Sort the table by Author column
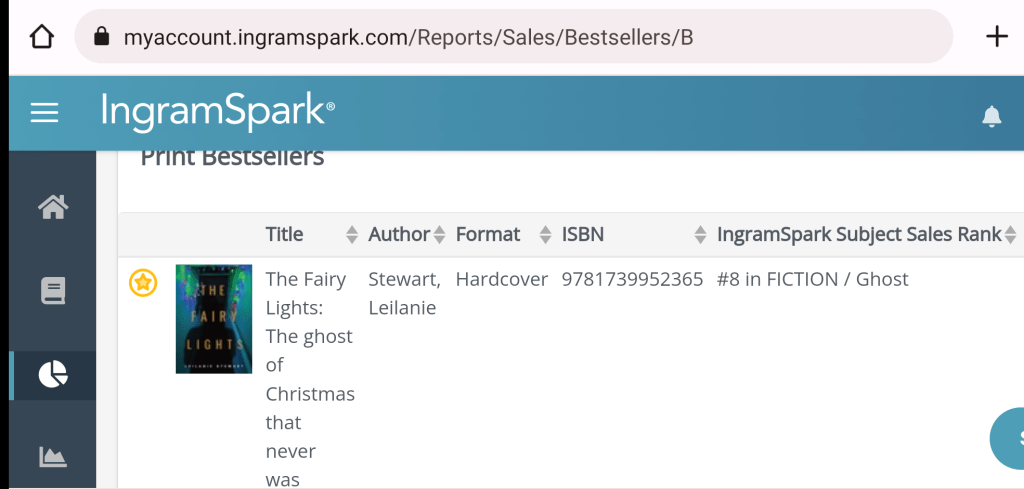The width and height of the screenshot is (1024, 489). point(399,235)
